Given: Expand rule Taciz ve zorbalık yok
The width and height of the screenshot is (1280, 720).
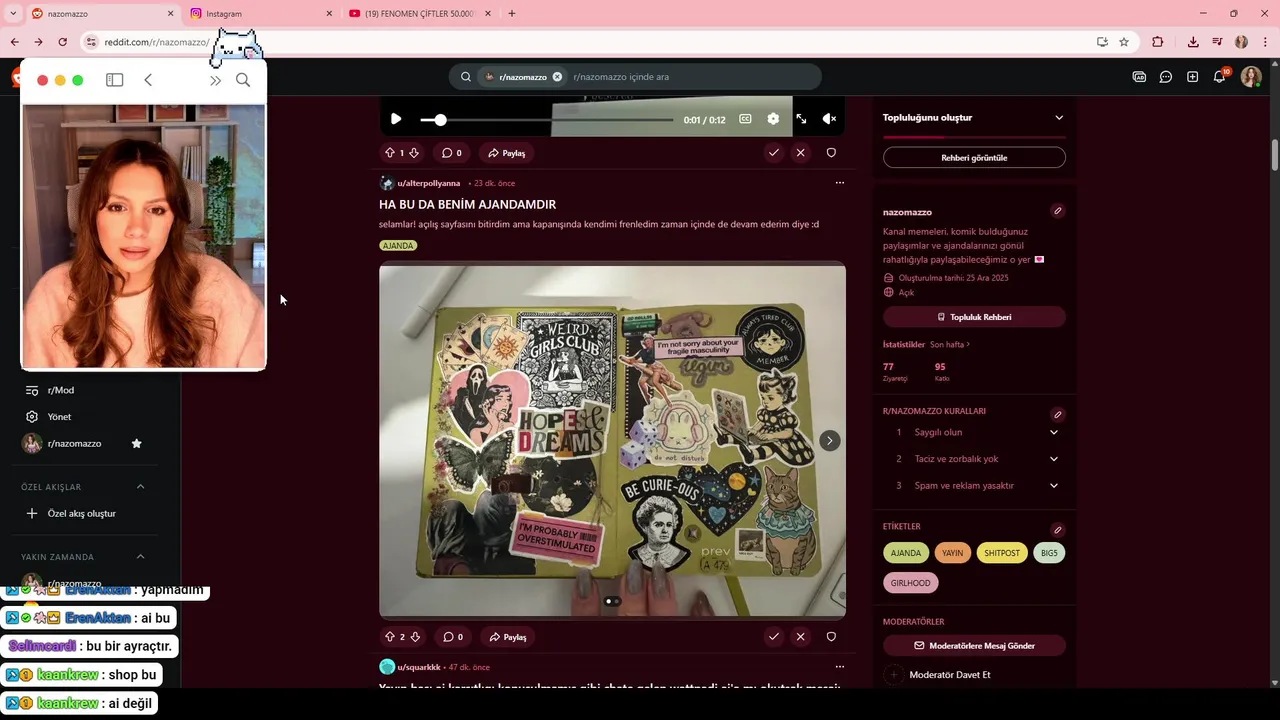Looking at the screenshot, I should tap(974, 459).
